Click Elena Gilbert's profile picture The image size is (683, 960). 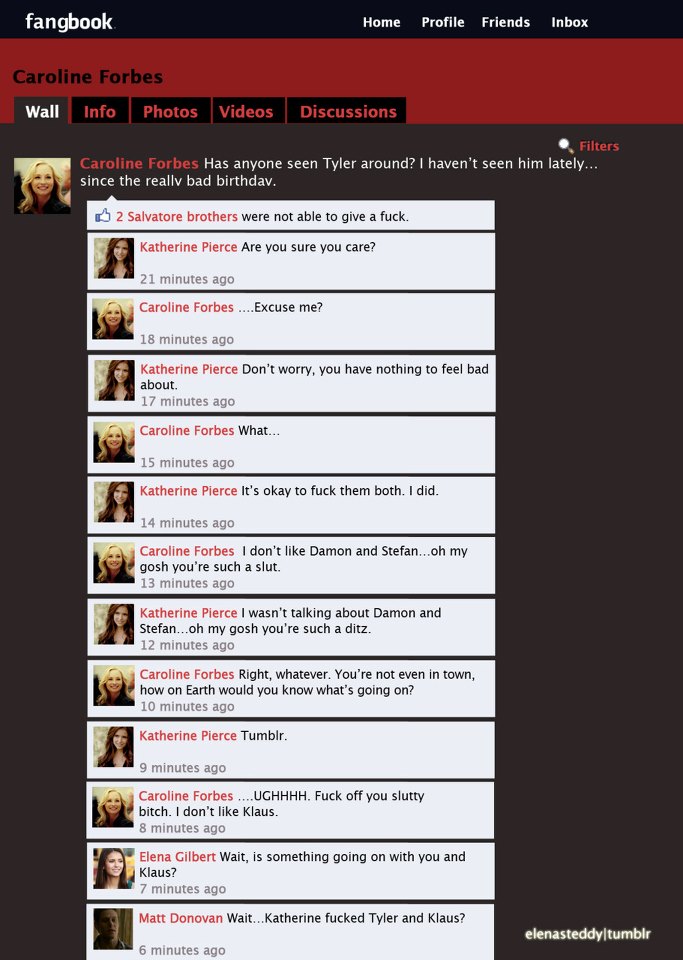click(x=114, y=868)
